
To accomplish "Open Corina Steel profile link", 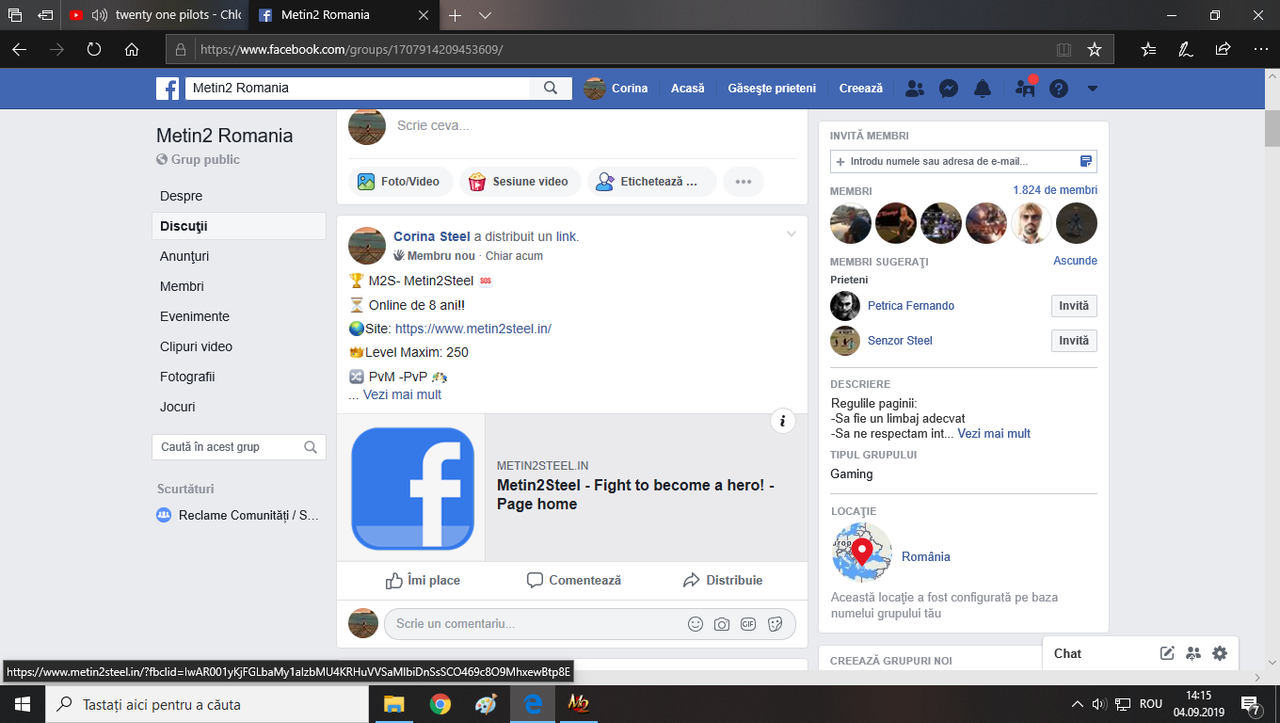I will [432, 236].
